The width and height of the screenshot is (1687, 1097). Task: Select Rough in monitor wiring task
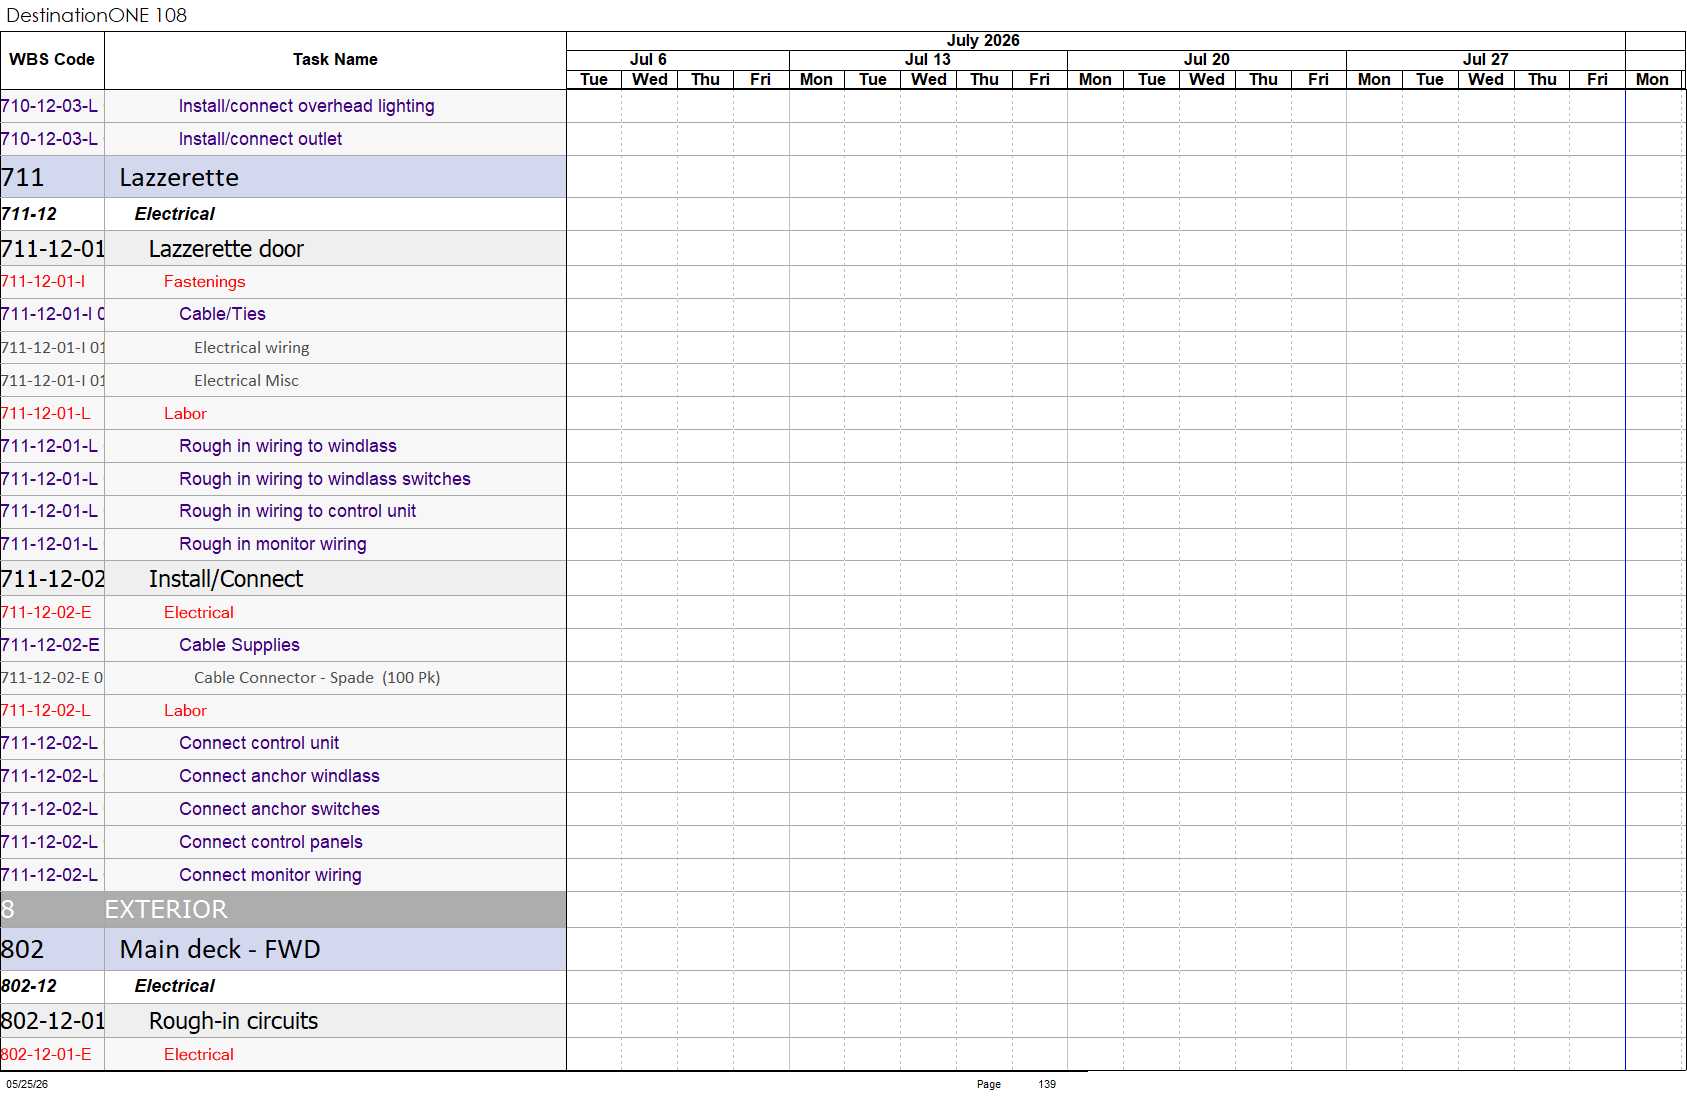pos(273,544)
